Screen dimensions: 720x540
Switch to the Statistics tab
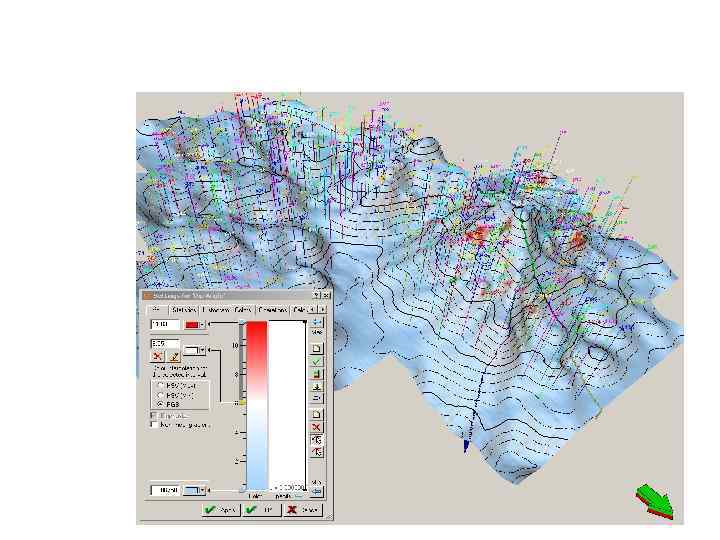[x=184, y=310]
